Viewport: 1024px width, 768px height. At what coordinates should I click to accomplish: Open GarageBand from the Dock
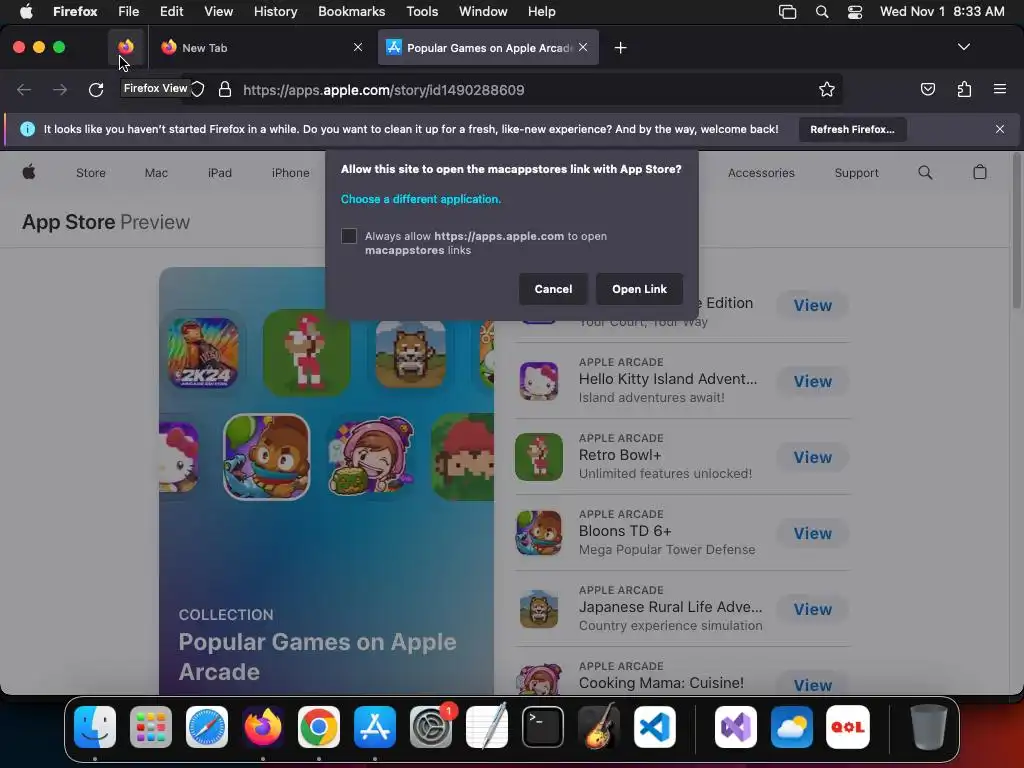(599, 727)
